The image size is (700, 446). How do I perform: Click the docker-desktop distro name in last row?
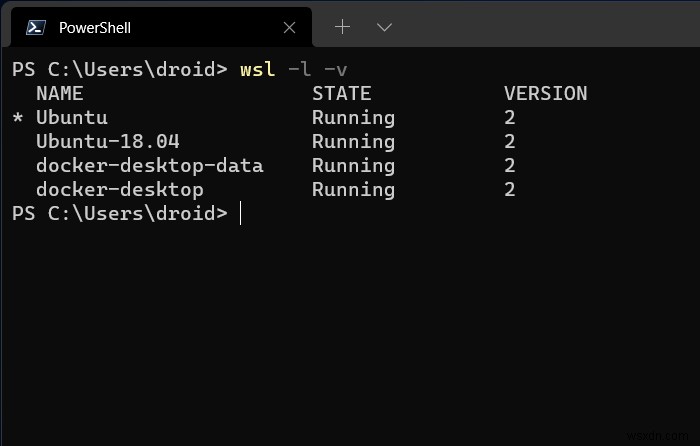119,189
